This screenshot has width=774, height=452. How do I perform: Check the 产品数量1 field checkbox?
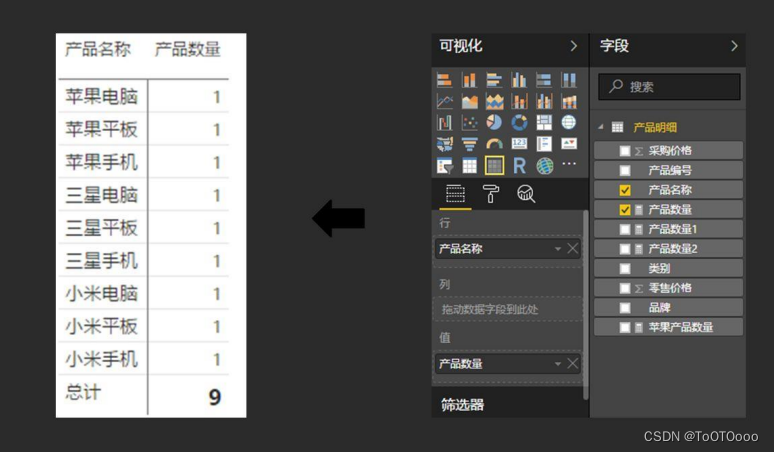(x=625, y=229)
